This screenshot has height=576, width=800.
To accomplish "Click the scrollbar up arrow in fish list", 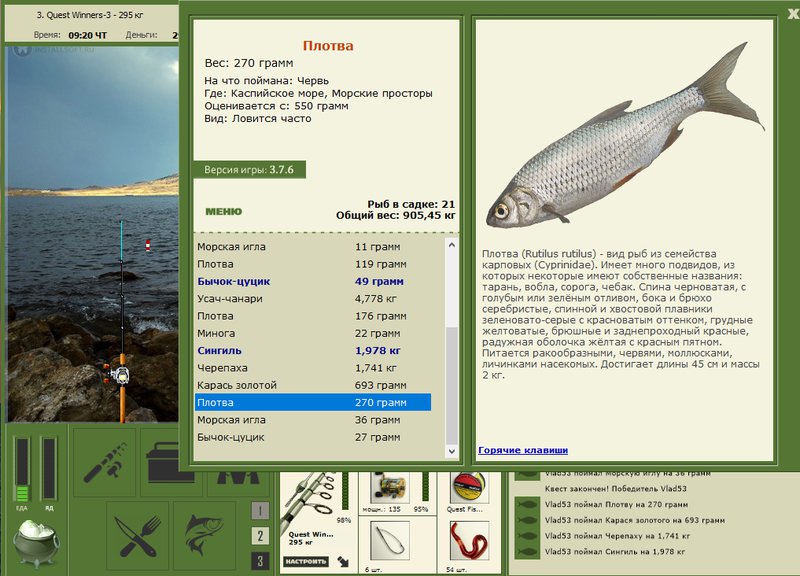I will click(x=452, y=245).
